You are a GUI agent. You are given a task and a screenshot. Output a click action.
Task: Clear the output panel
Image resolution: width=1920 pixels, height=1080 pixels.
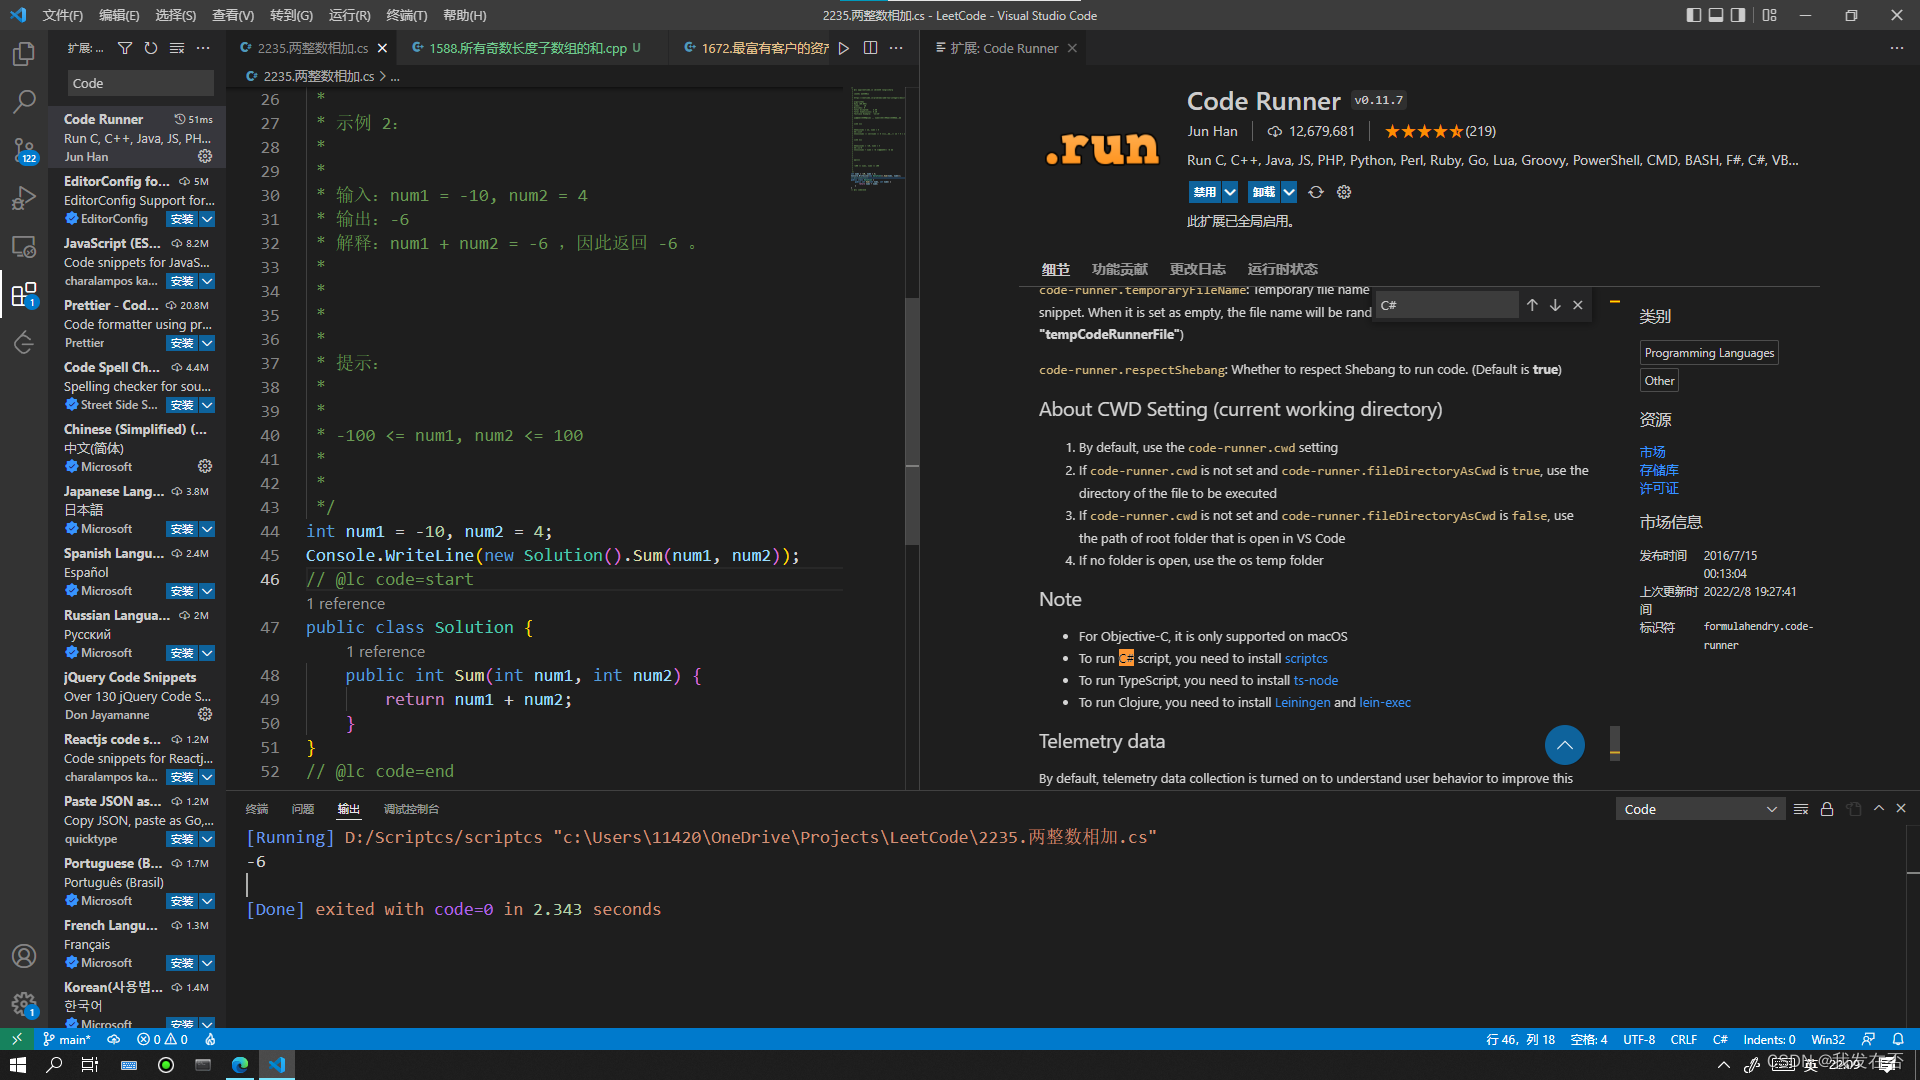pyautogui.click(x=1801, y=809)
